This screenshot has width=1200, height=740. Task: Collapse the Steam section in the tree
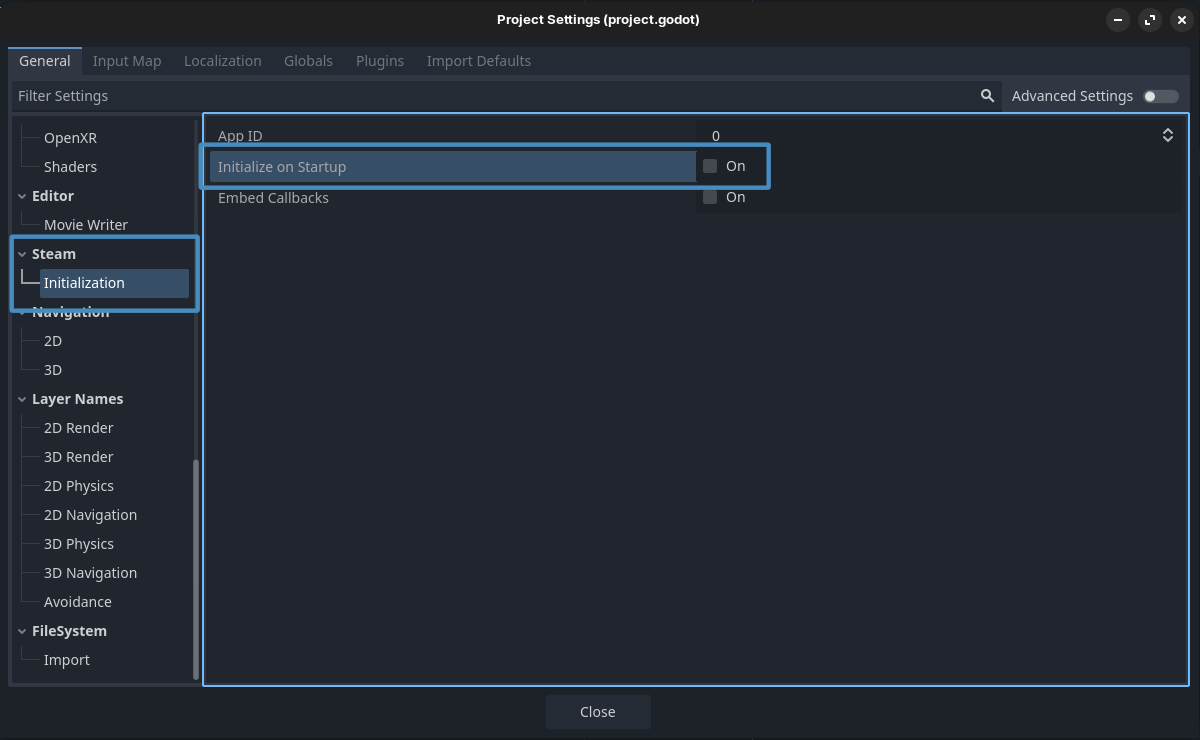point(22,254)
